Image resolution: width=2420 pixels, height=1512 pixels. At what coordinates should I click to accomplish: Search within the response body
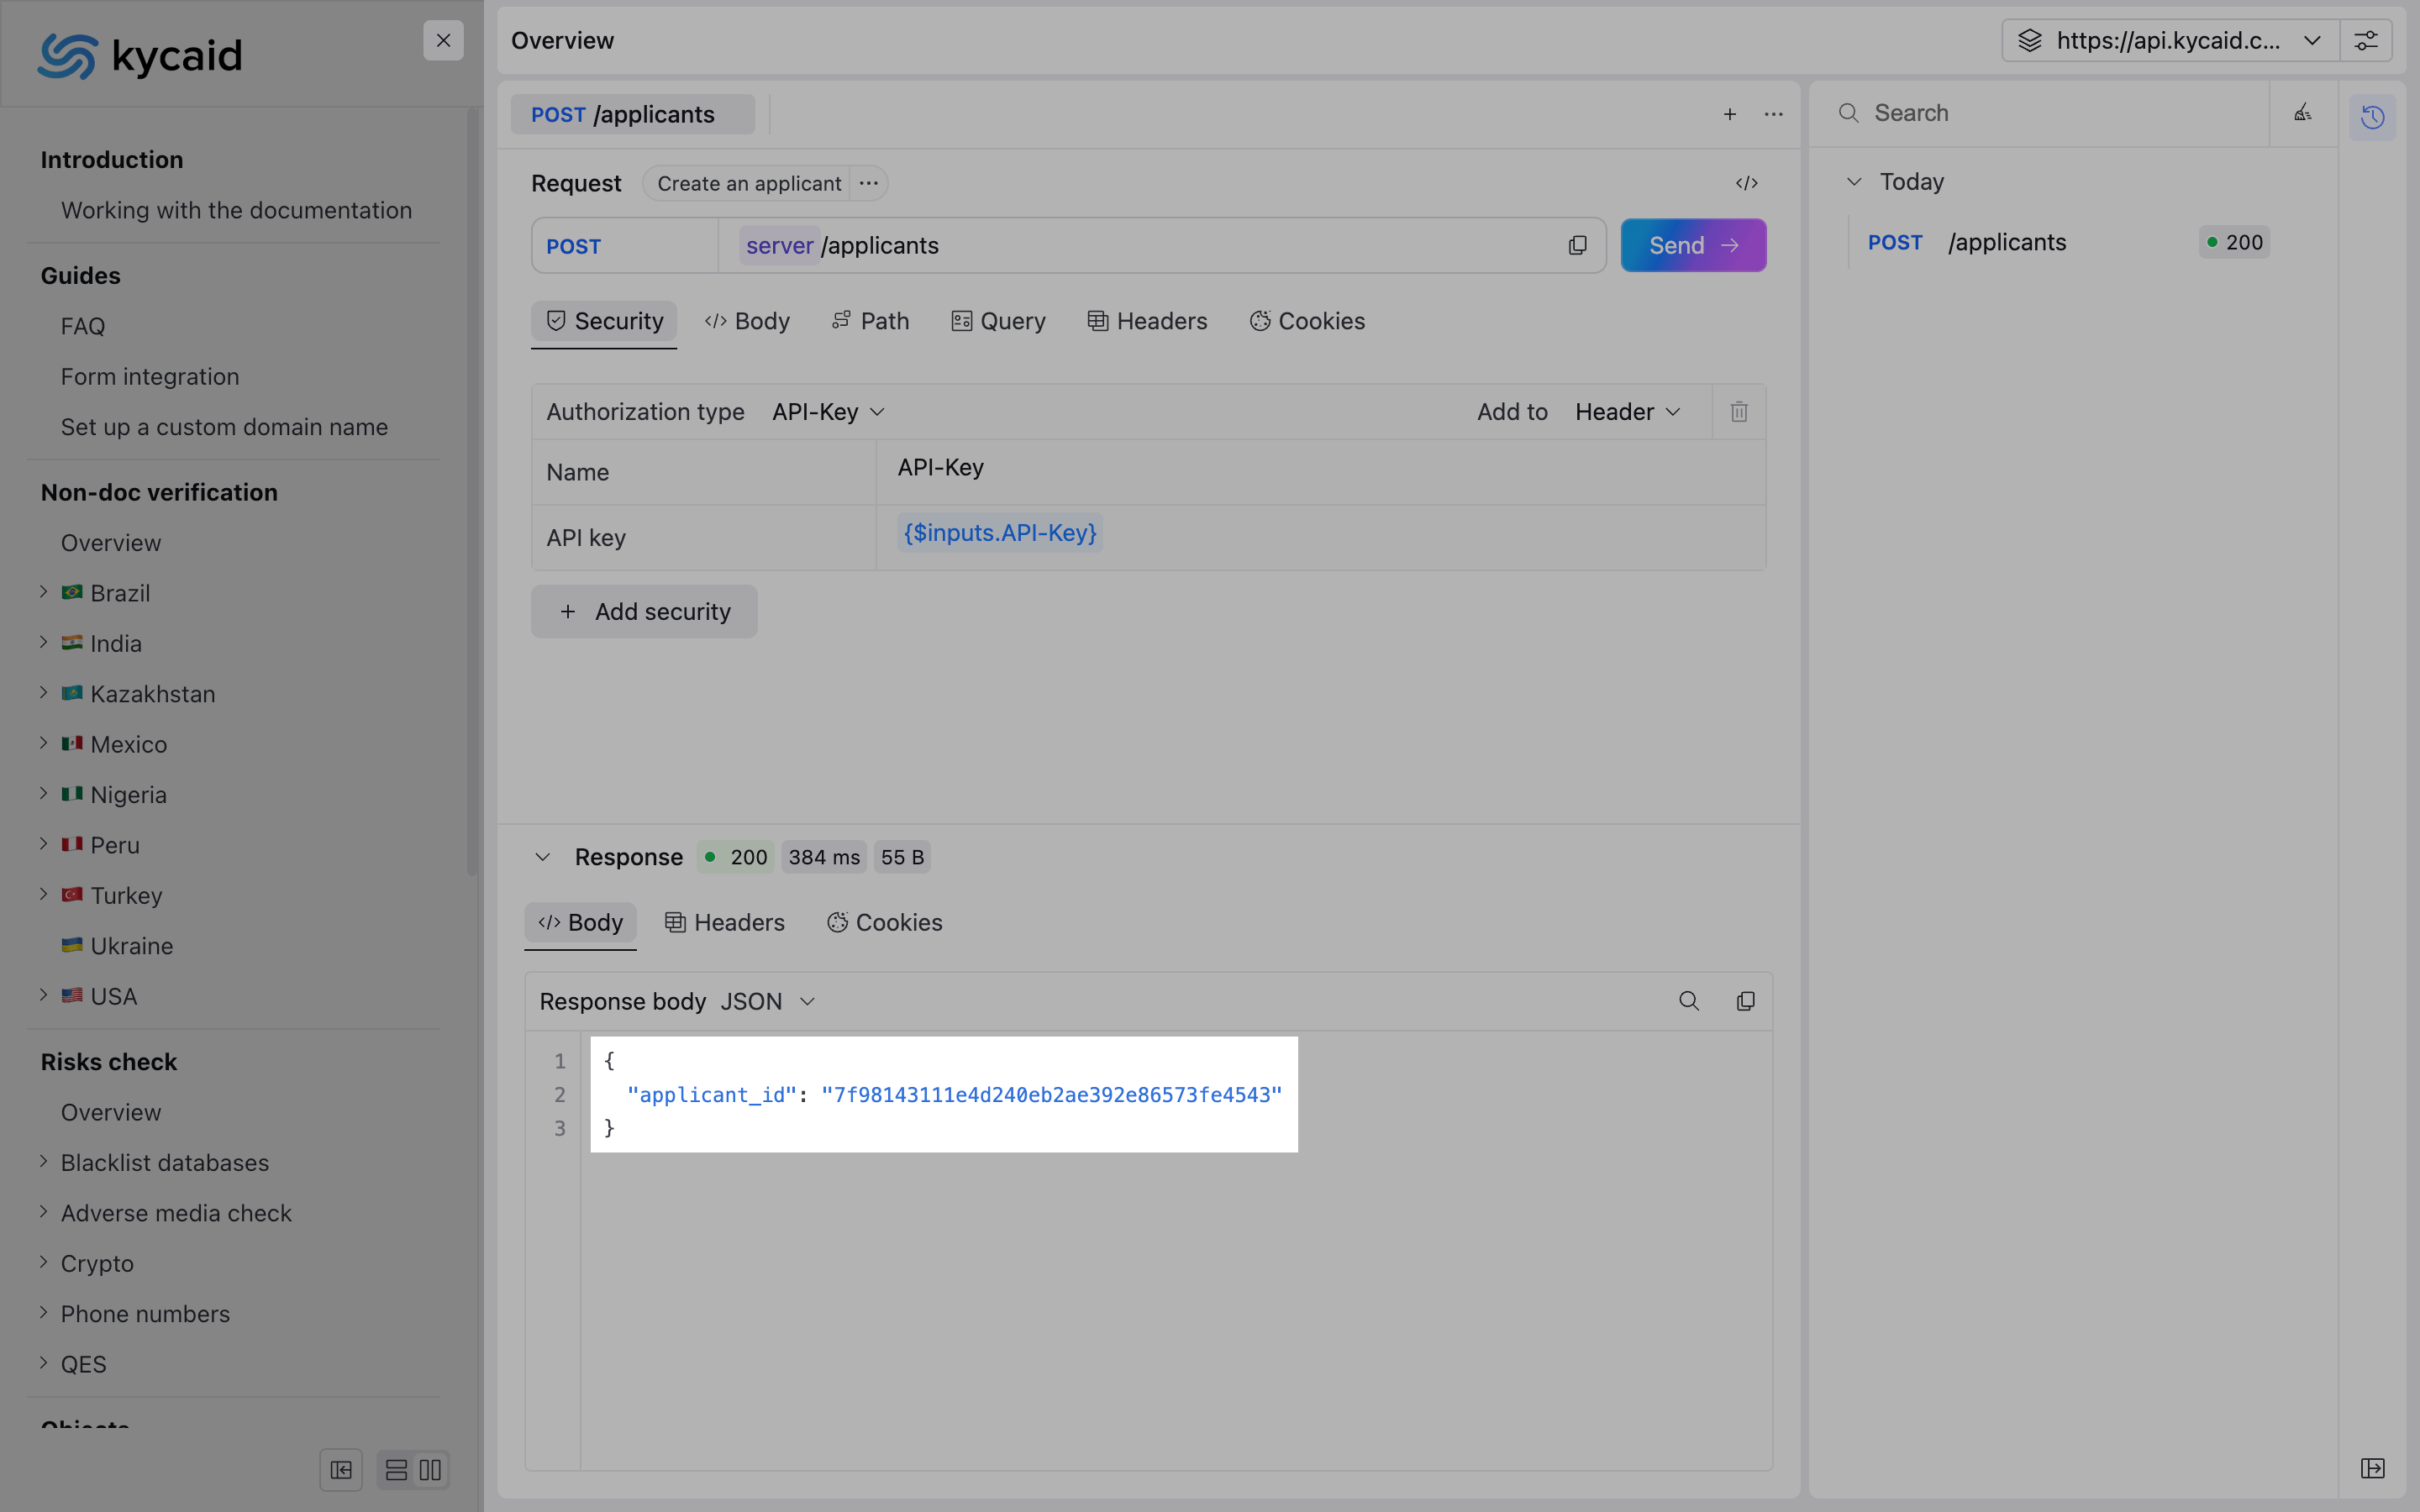point(1688,1001)
